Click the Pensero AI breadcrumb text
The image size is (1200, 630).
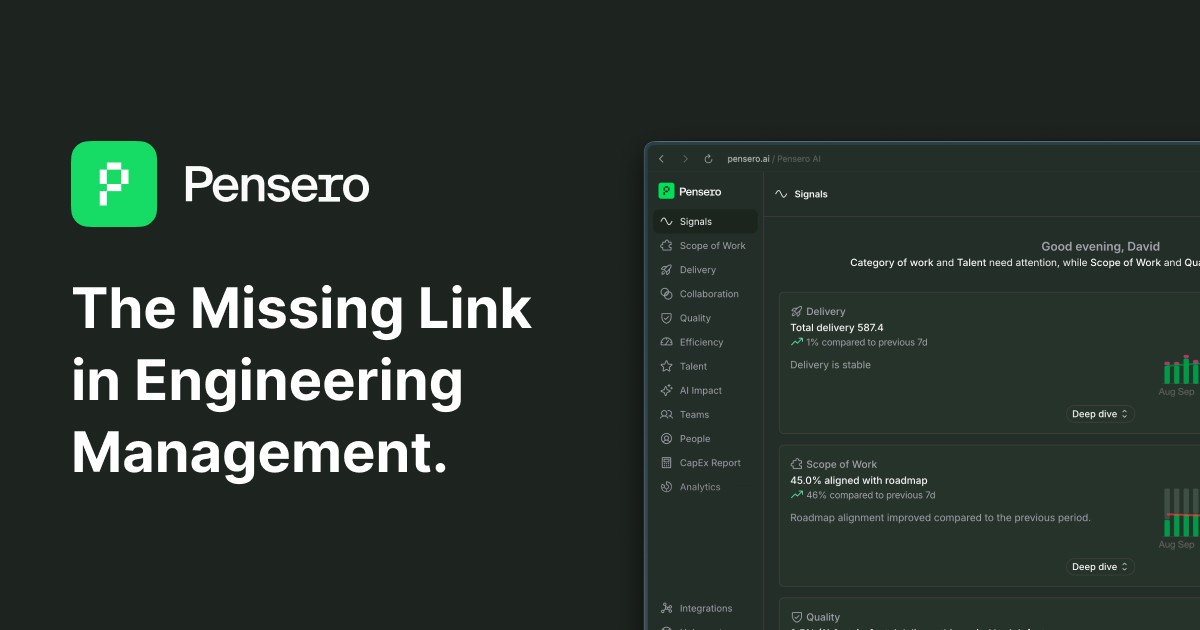[799, 159]
